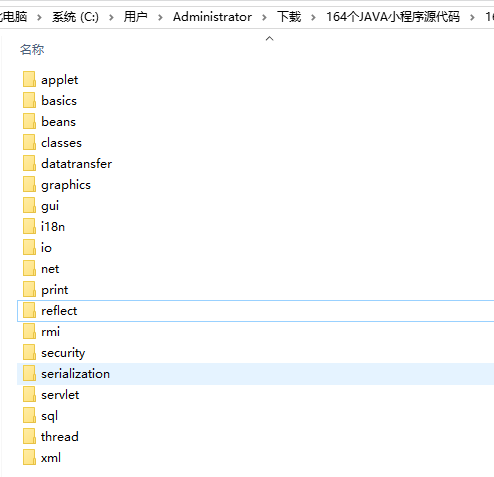494x477 pixels.
Task: Select the net folder icon
Action: coord(29,269)
